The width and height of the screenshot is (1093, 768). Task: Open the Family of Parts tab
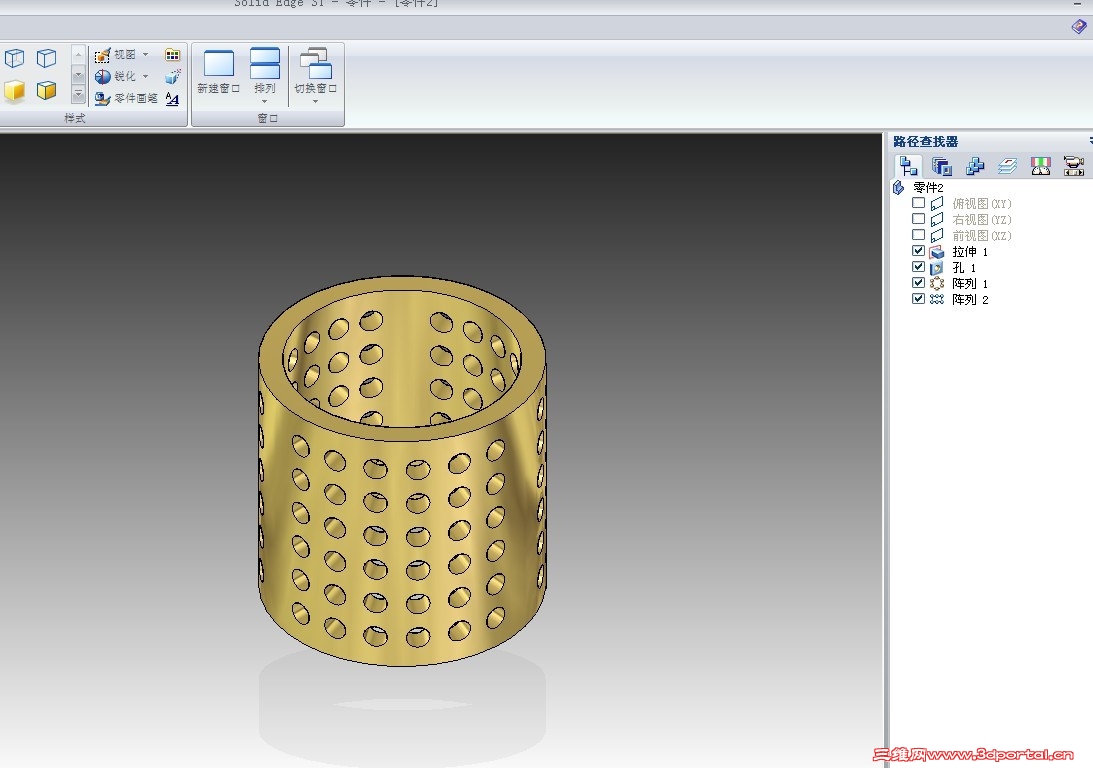pos(974,166)
